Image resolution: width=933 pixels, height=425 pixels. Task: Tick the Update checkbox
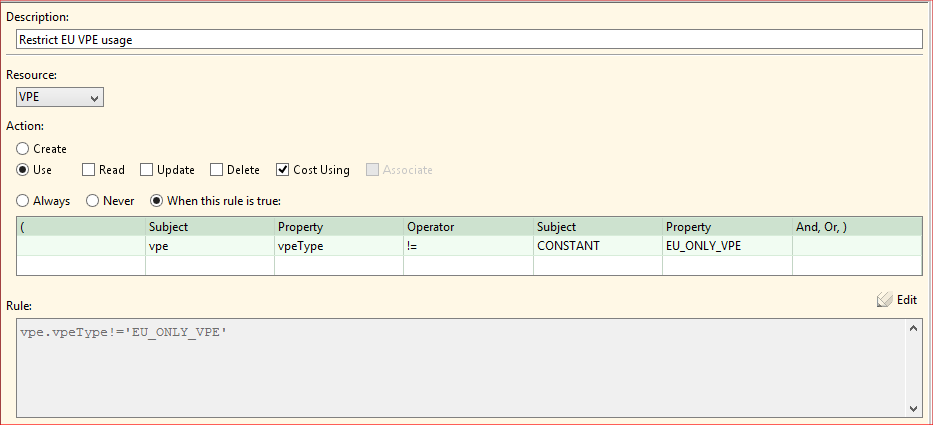[147, 170]
